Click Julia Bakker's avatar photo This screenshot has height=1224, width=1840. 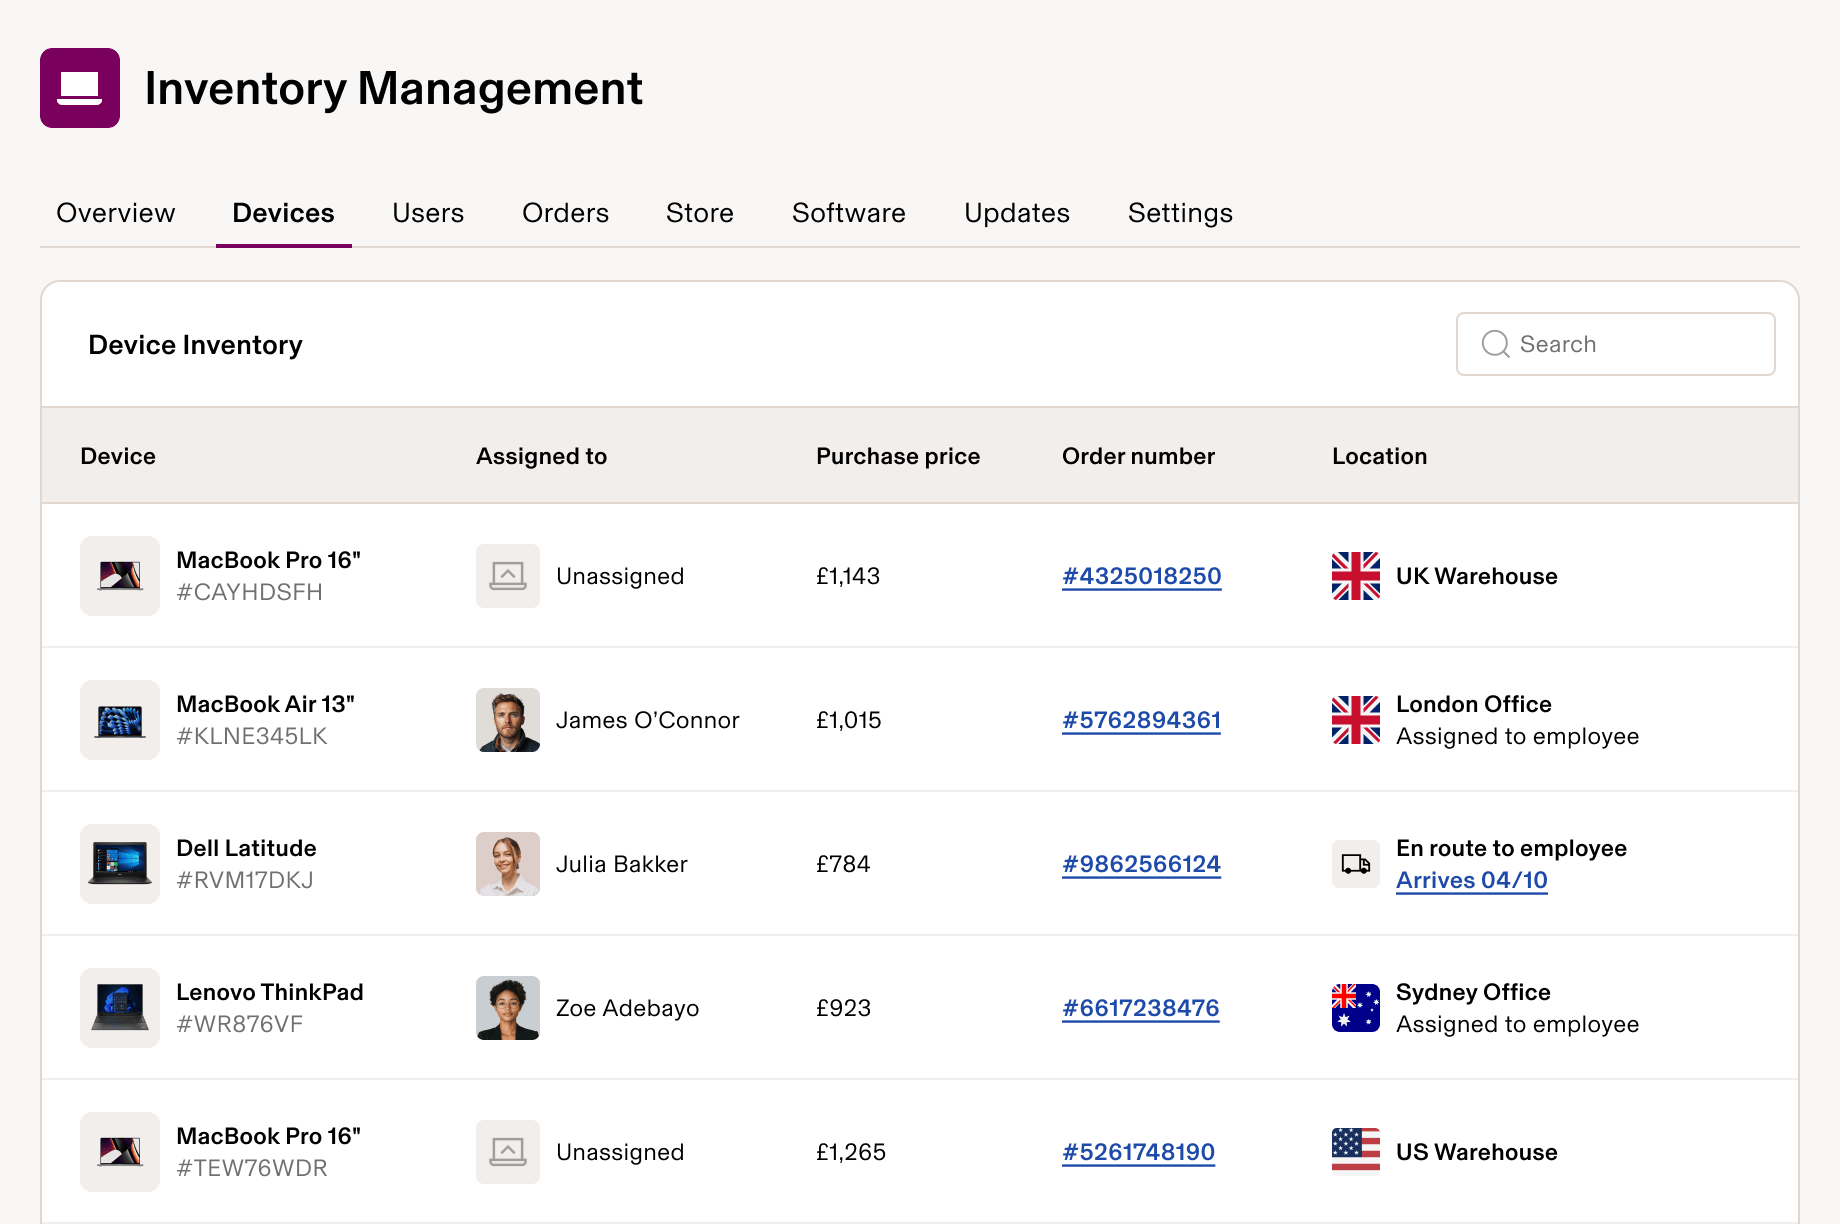coord(508,864)
